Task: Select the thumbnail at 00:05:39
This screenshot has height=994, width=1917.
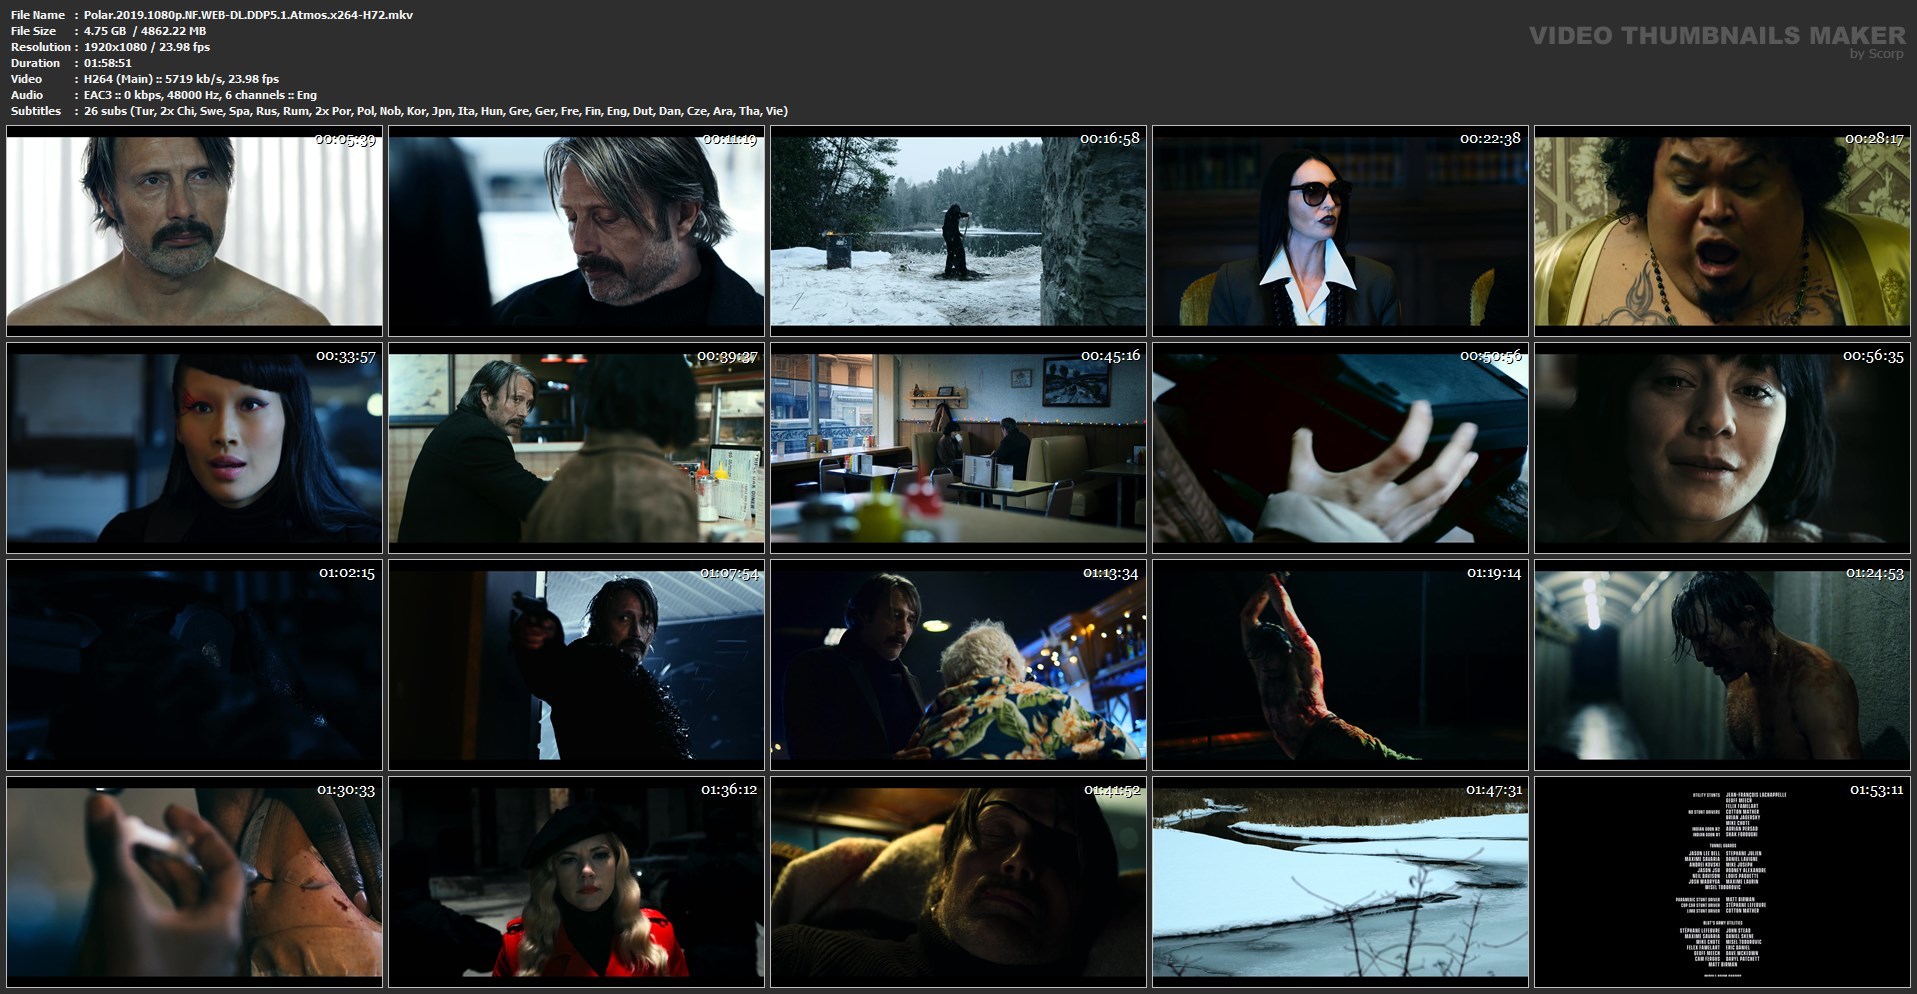Action: coord(194,231)
